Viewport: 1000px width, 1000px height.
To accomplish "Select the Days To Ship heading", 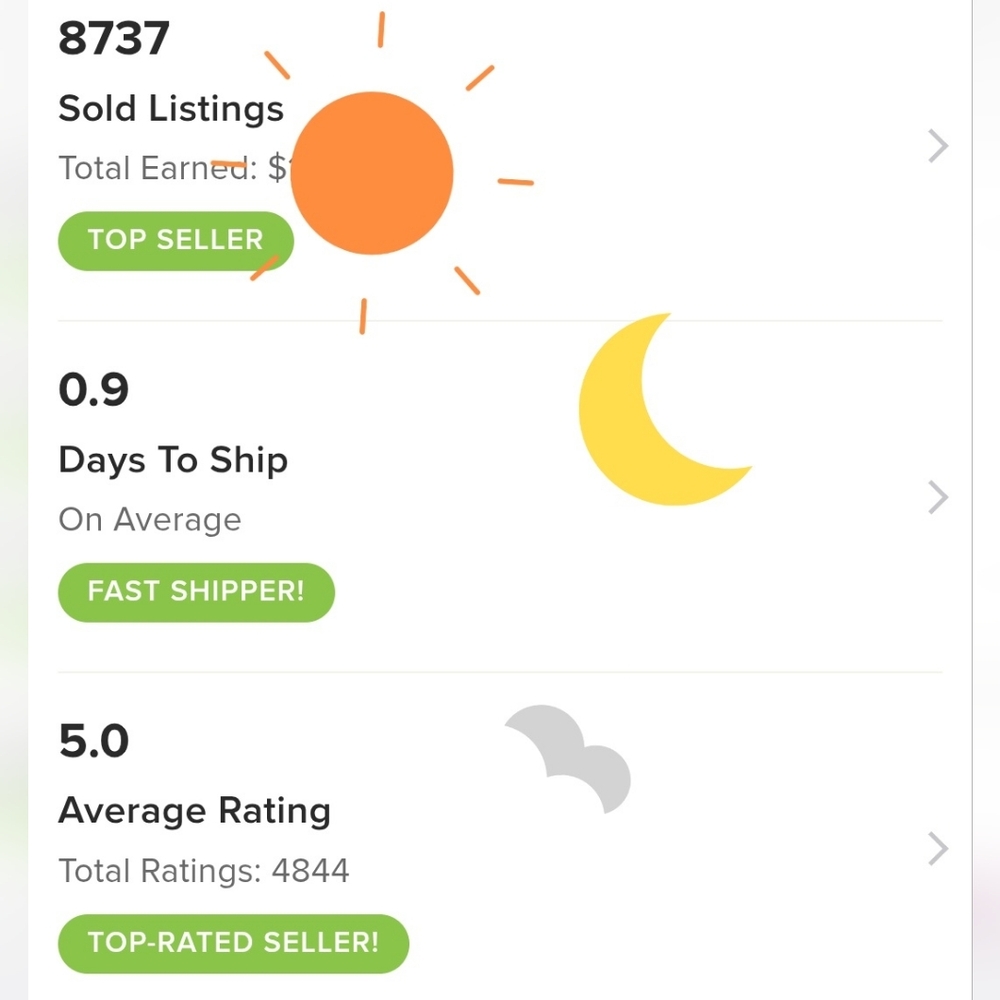I will coord(173,460).
